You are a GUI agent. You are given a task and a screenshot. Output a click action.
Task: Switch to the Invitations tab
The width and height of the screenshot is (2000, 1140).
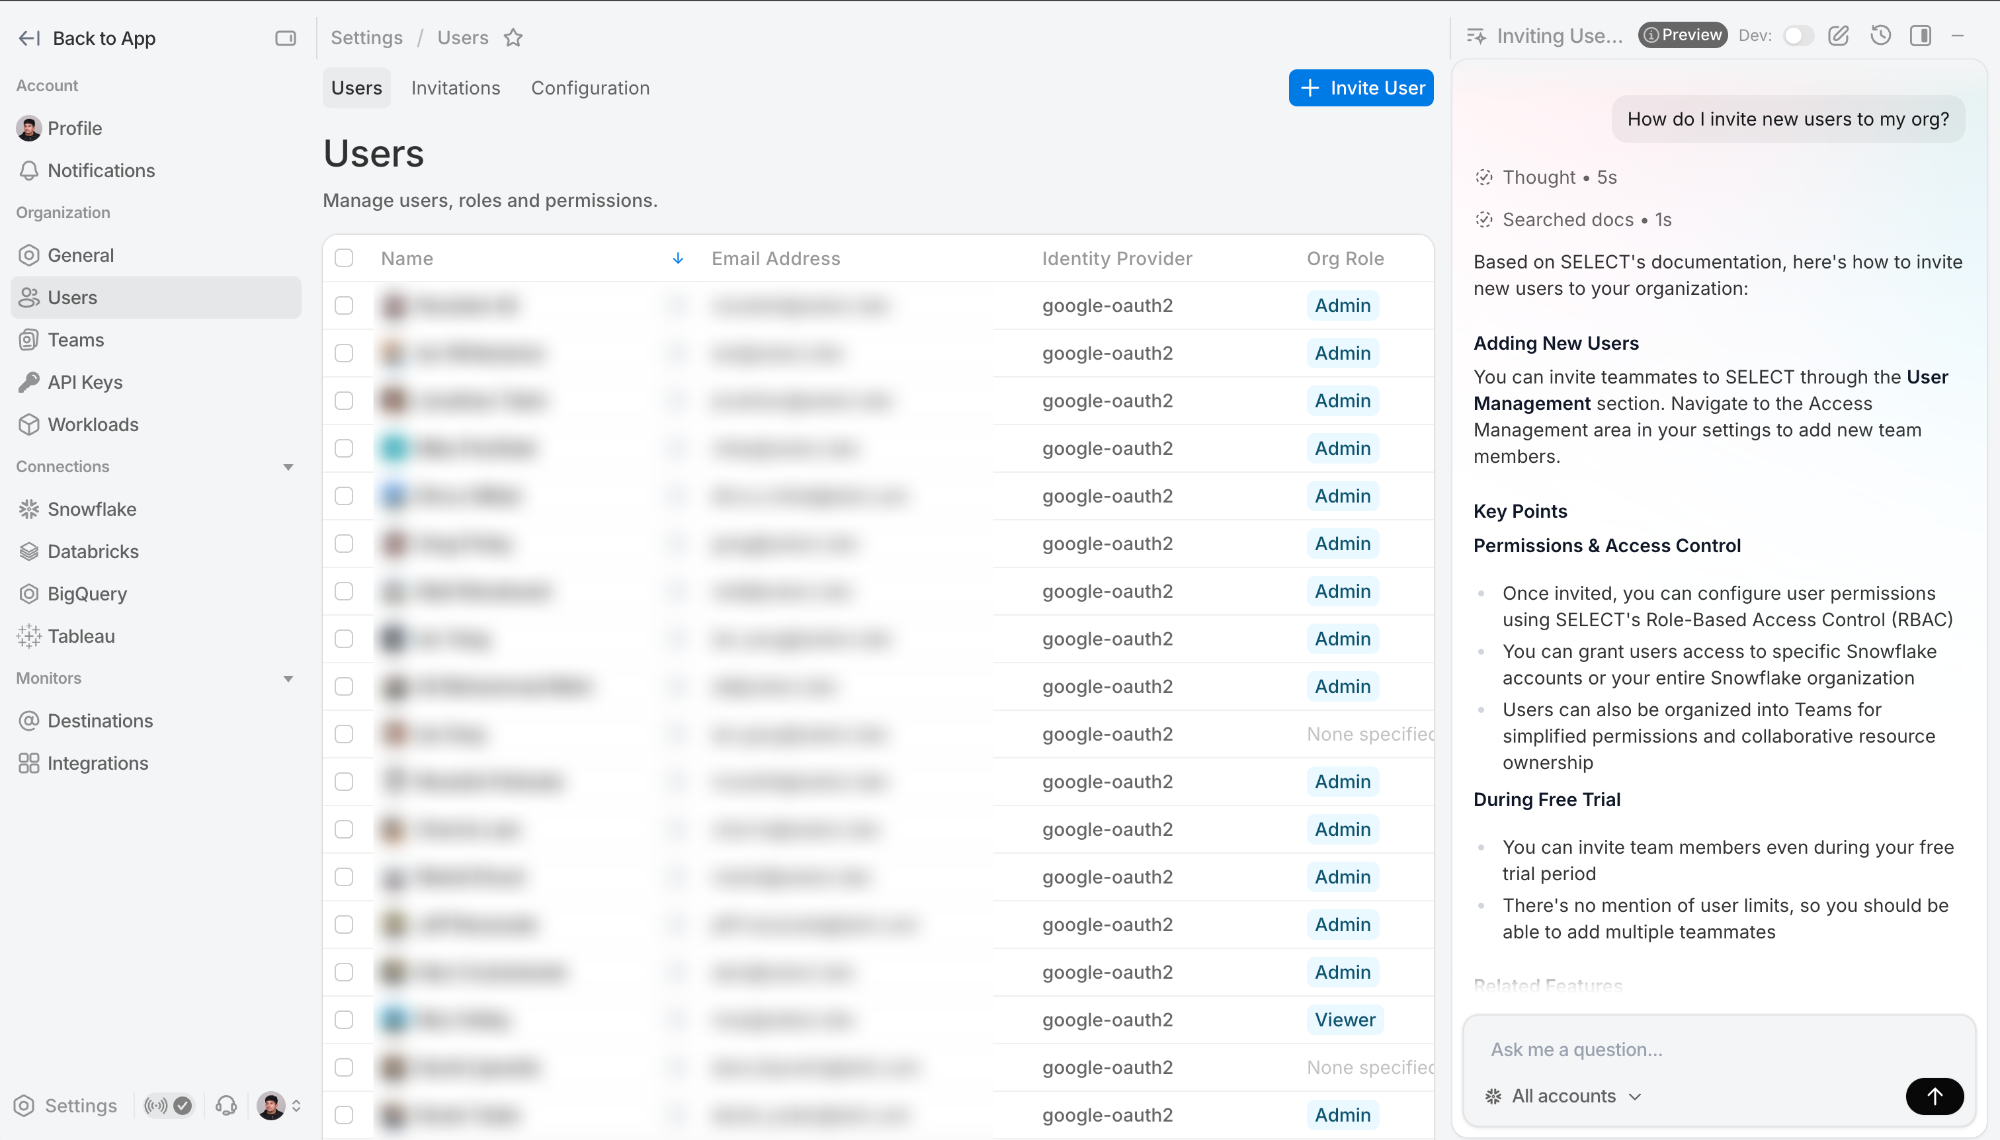click(455, 88)
